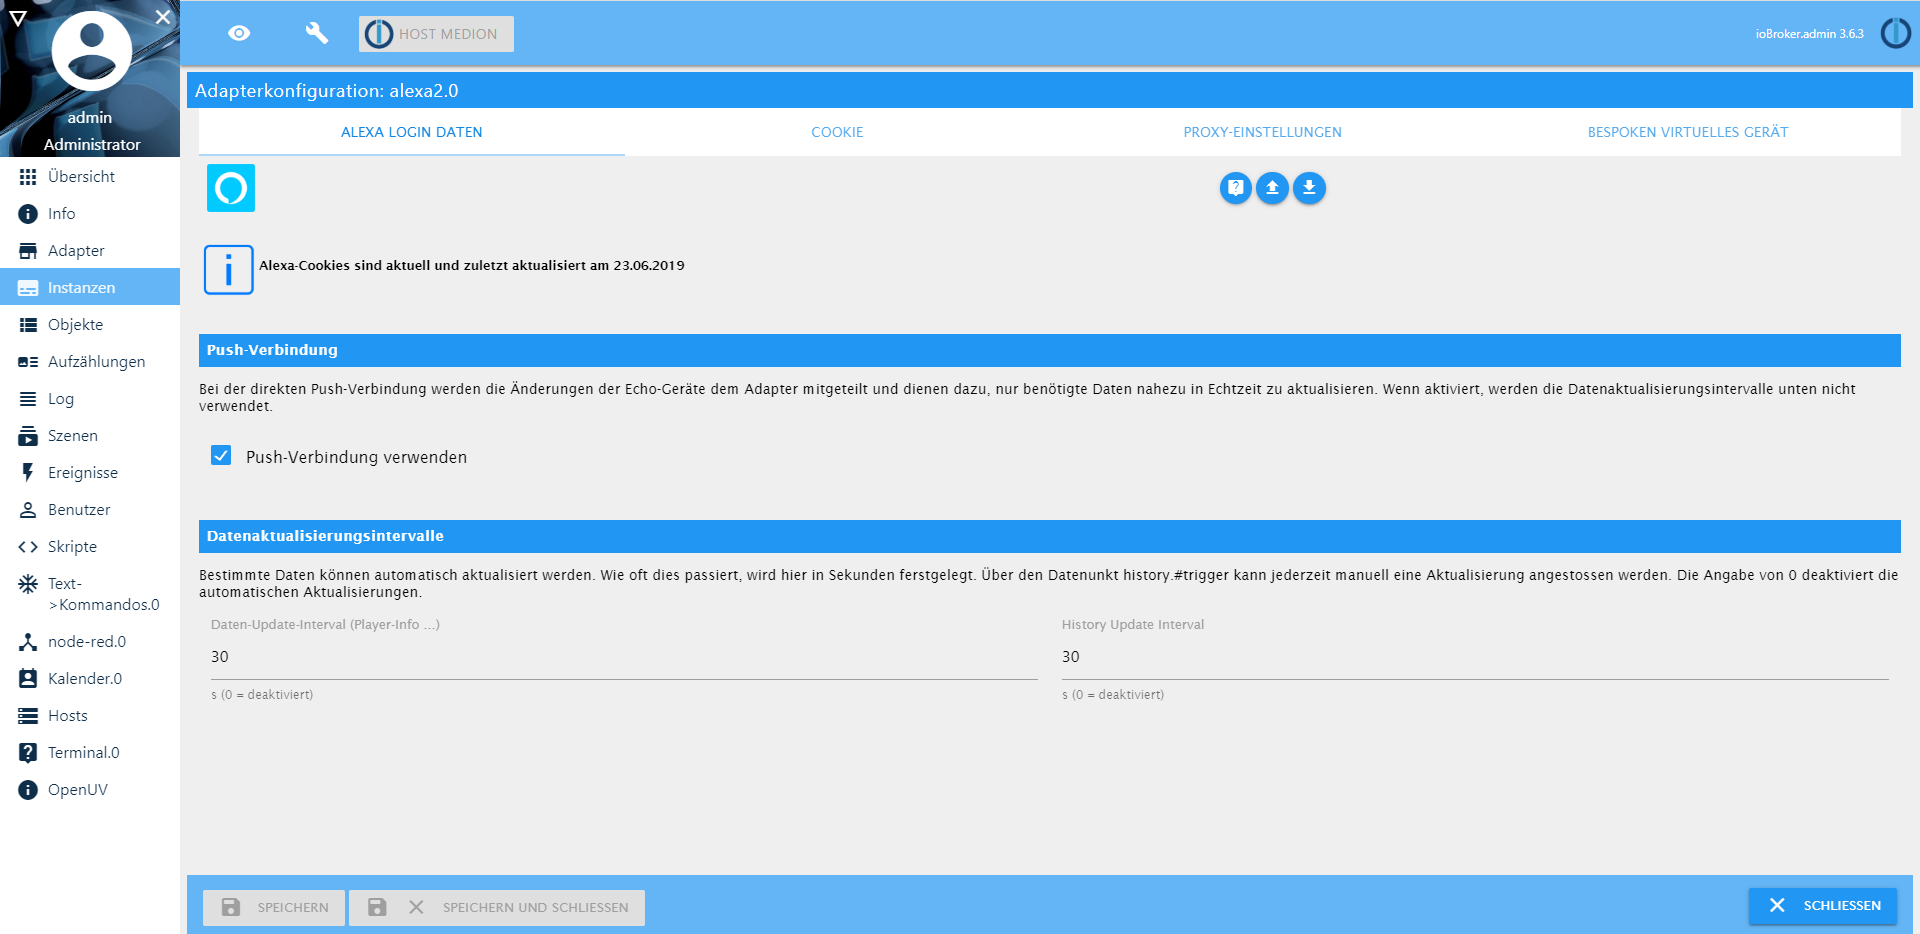Open Info in the sidebar

coord(90,213)
